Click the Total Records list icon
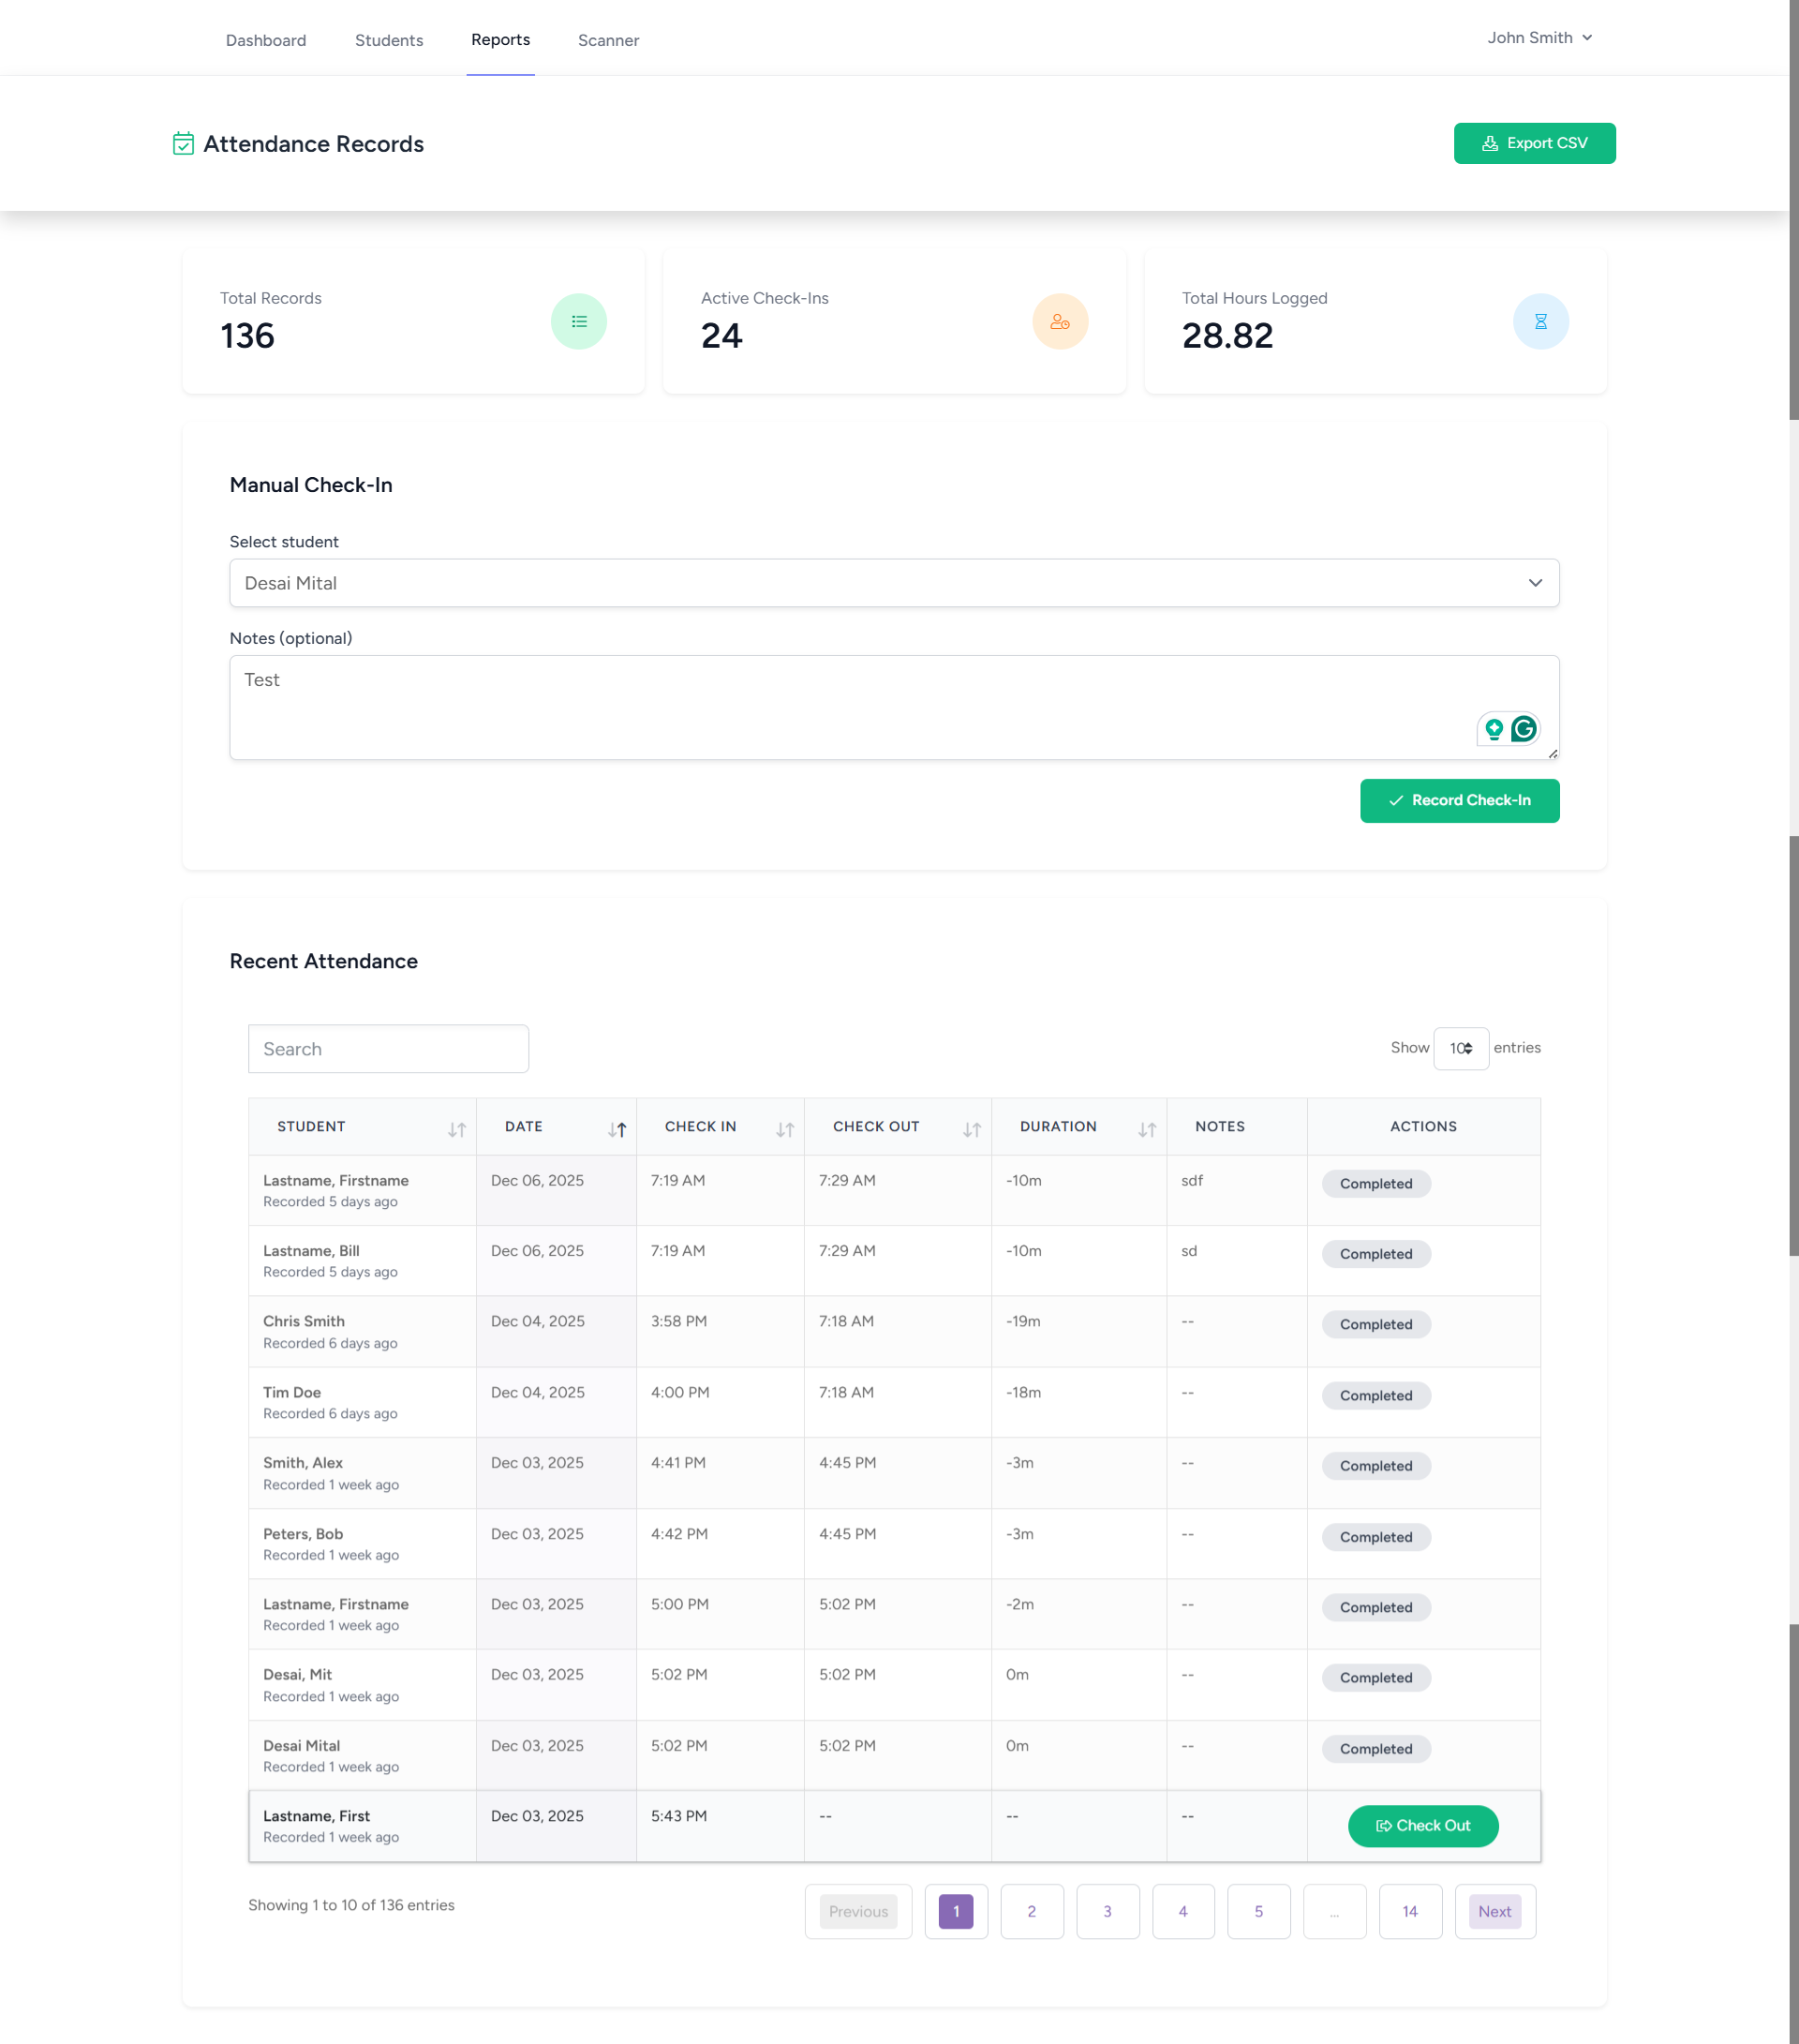This screenshot has height=2044, width=1799. pos(579,321)
